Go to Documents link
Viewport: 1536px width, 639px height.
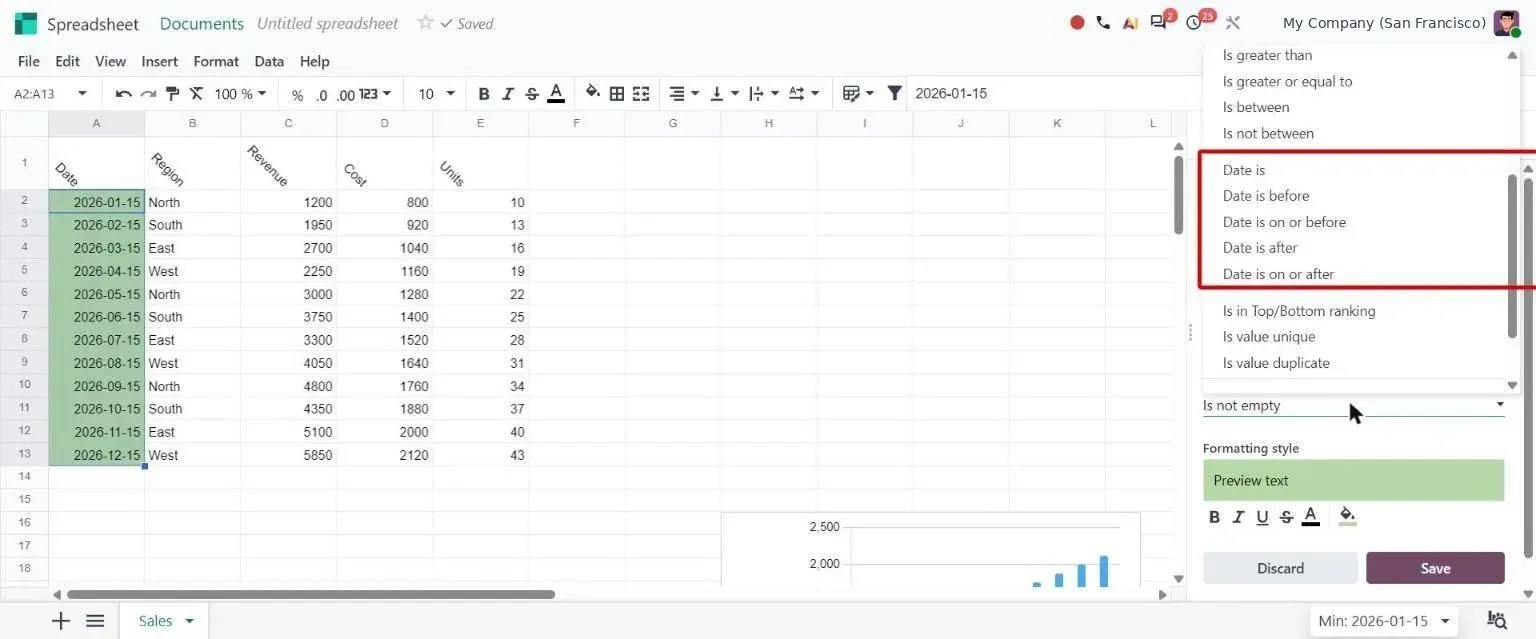pos(201,23)
